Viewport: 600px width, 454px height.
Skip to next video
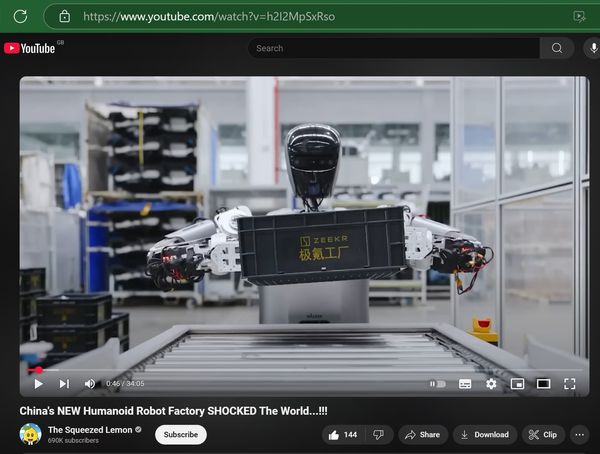64,384
